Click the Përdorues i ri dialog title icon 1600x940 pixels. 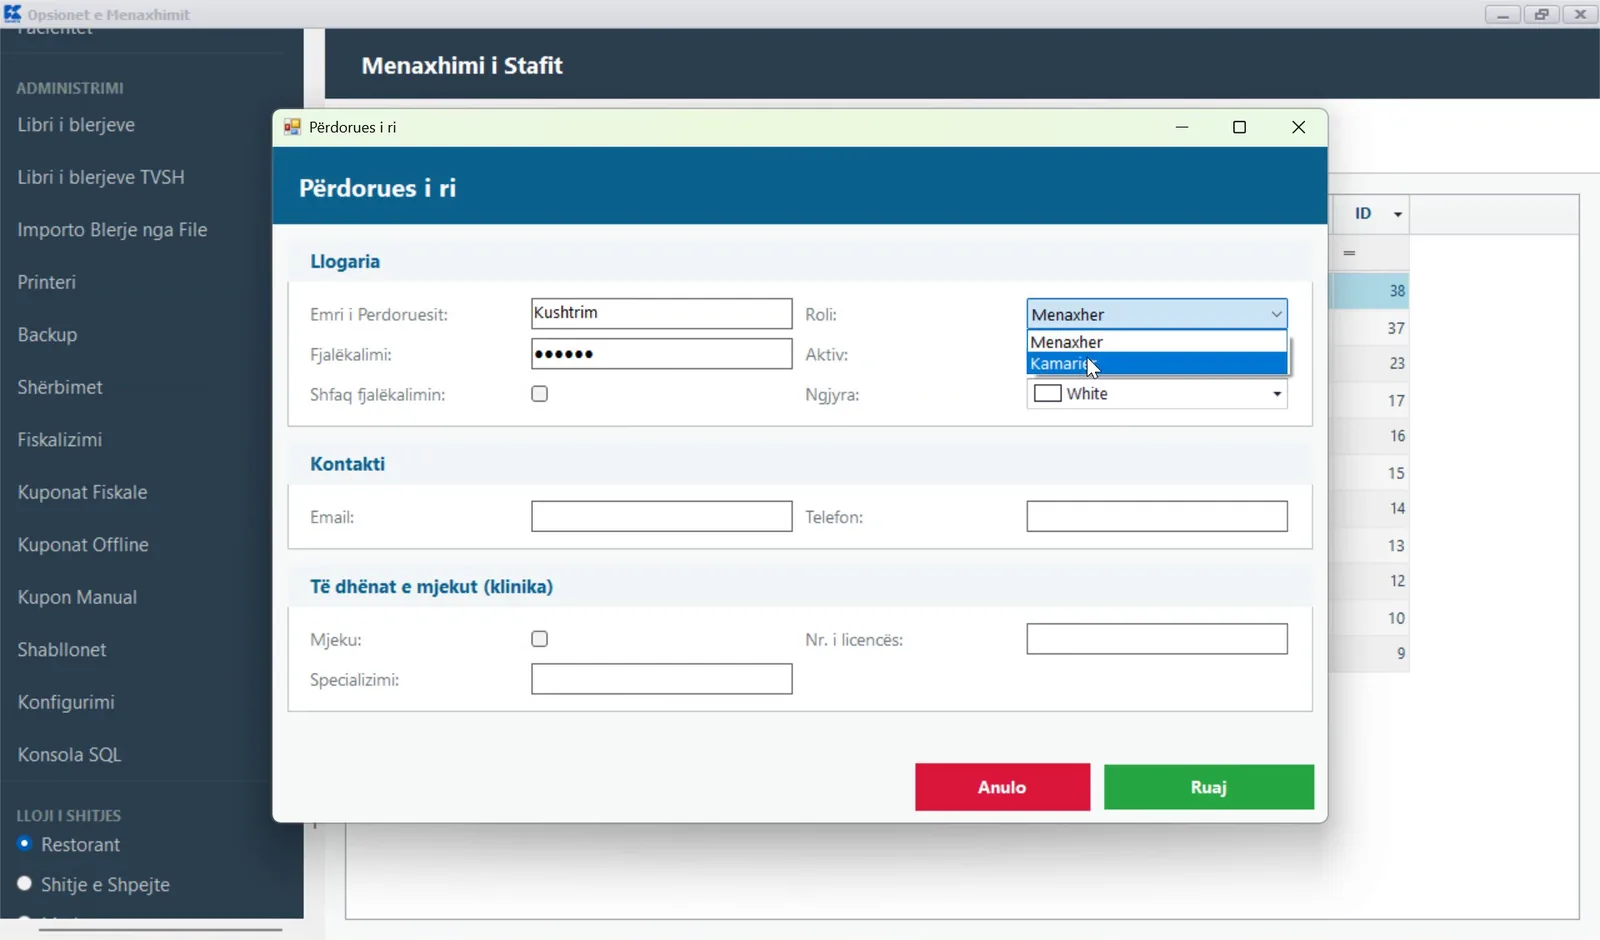click(x=292, y=127)
